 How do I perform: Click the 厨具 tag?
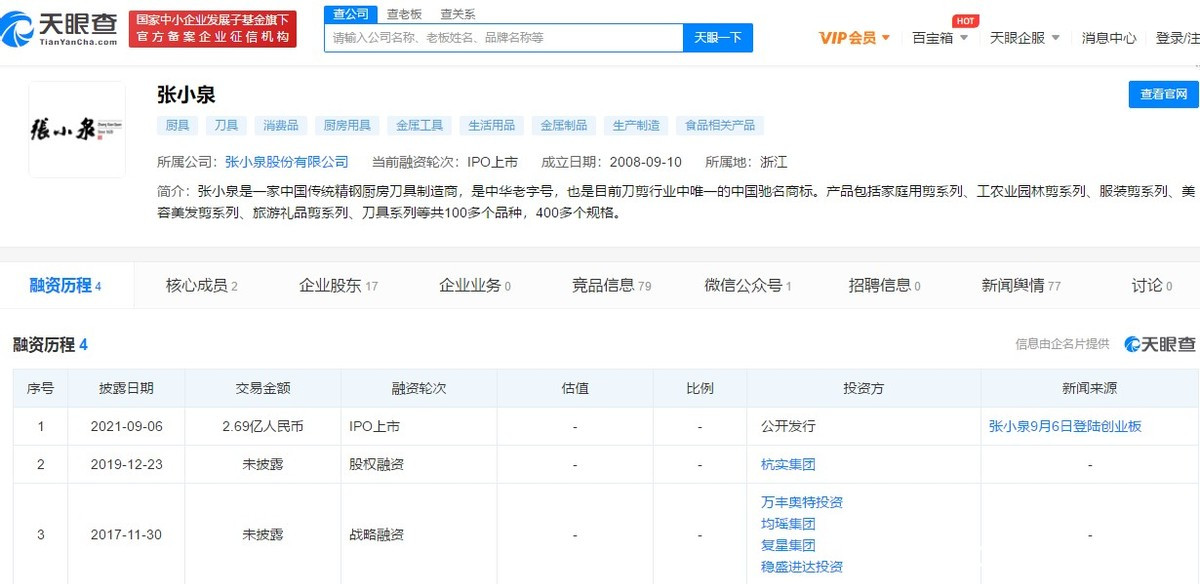[177, 125]
